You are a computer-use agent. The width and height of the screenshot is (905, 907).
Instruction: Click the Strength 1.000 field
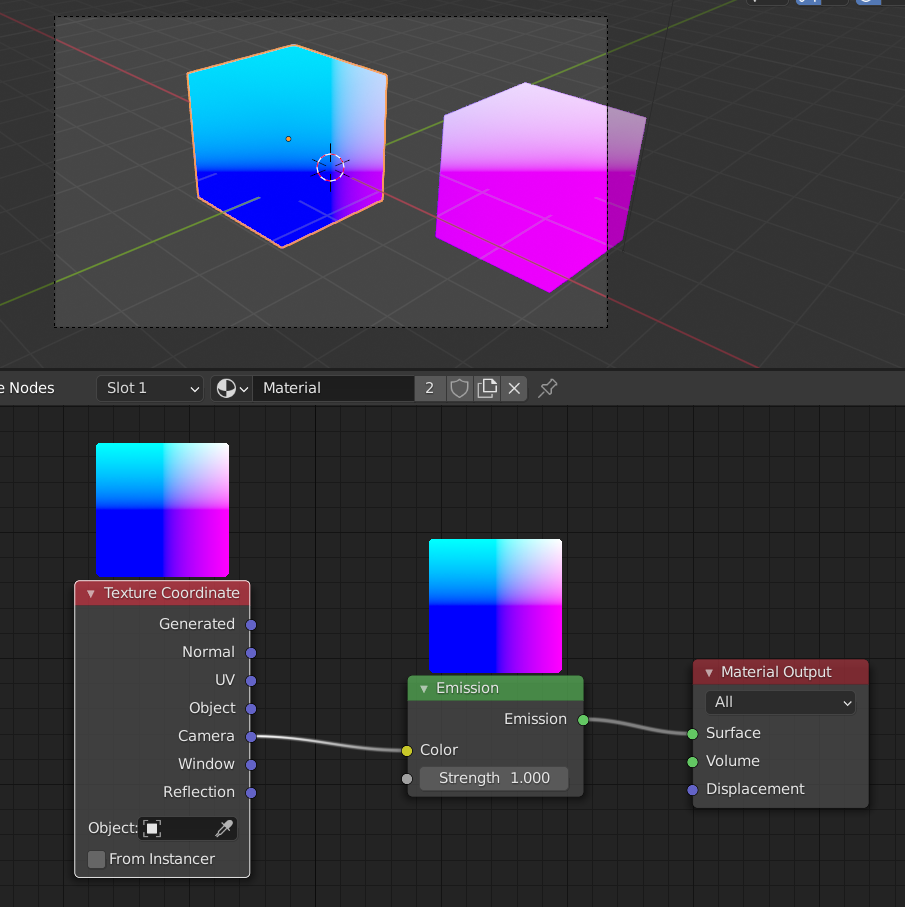click(494, 778)
